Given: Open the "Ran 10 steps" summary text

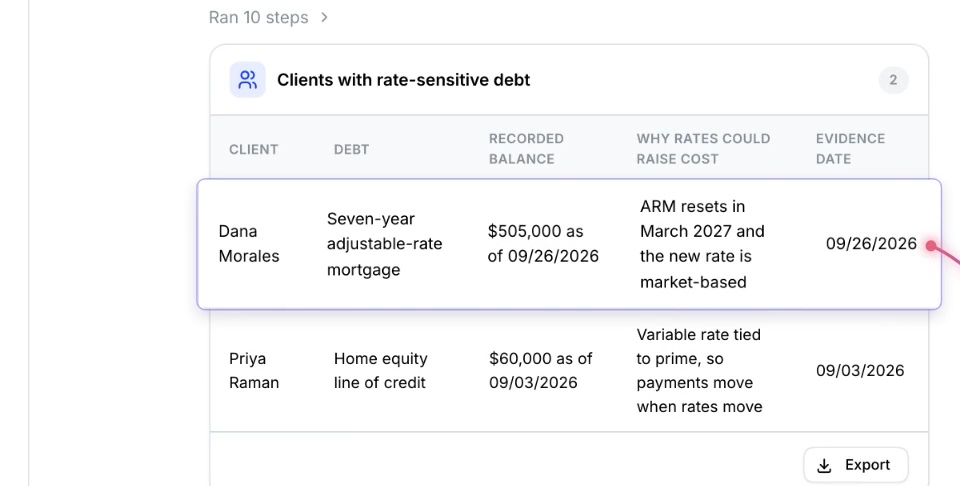Looking at the screenshot, I should [258, 18].
